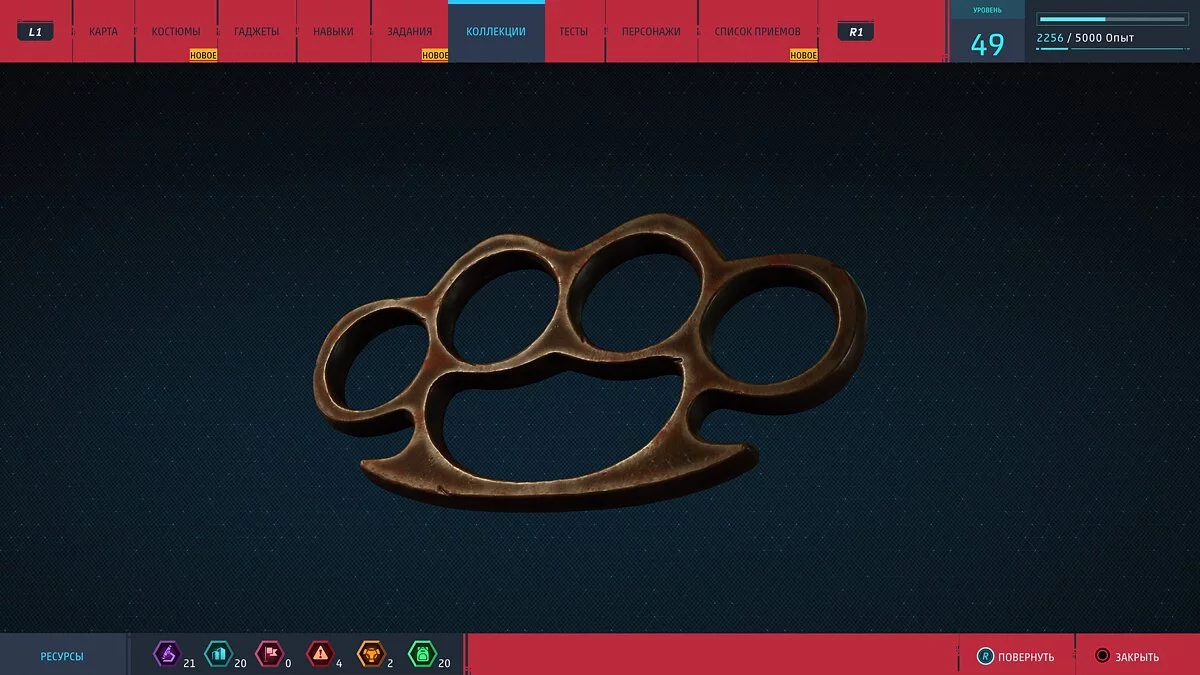This screenshot has width=1200, height=675.
Task: Switch to the НАВЫКИ tab
Action: click(333, 32)
